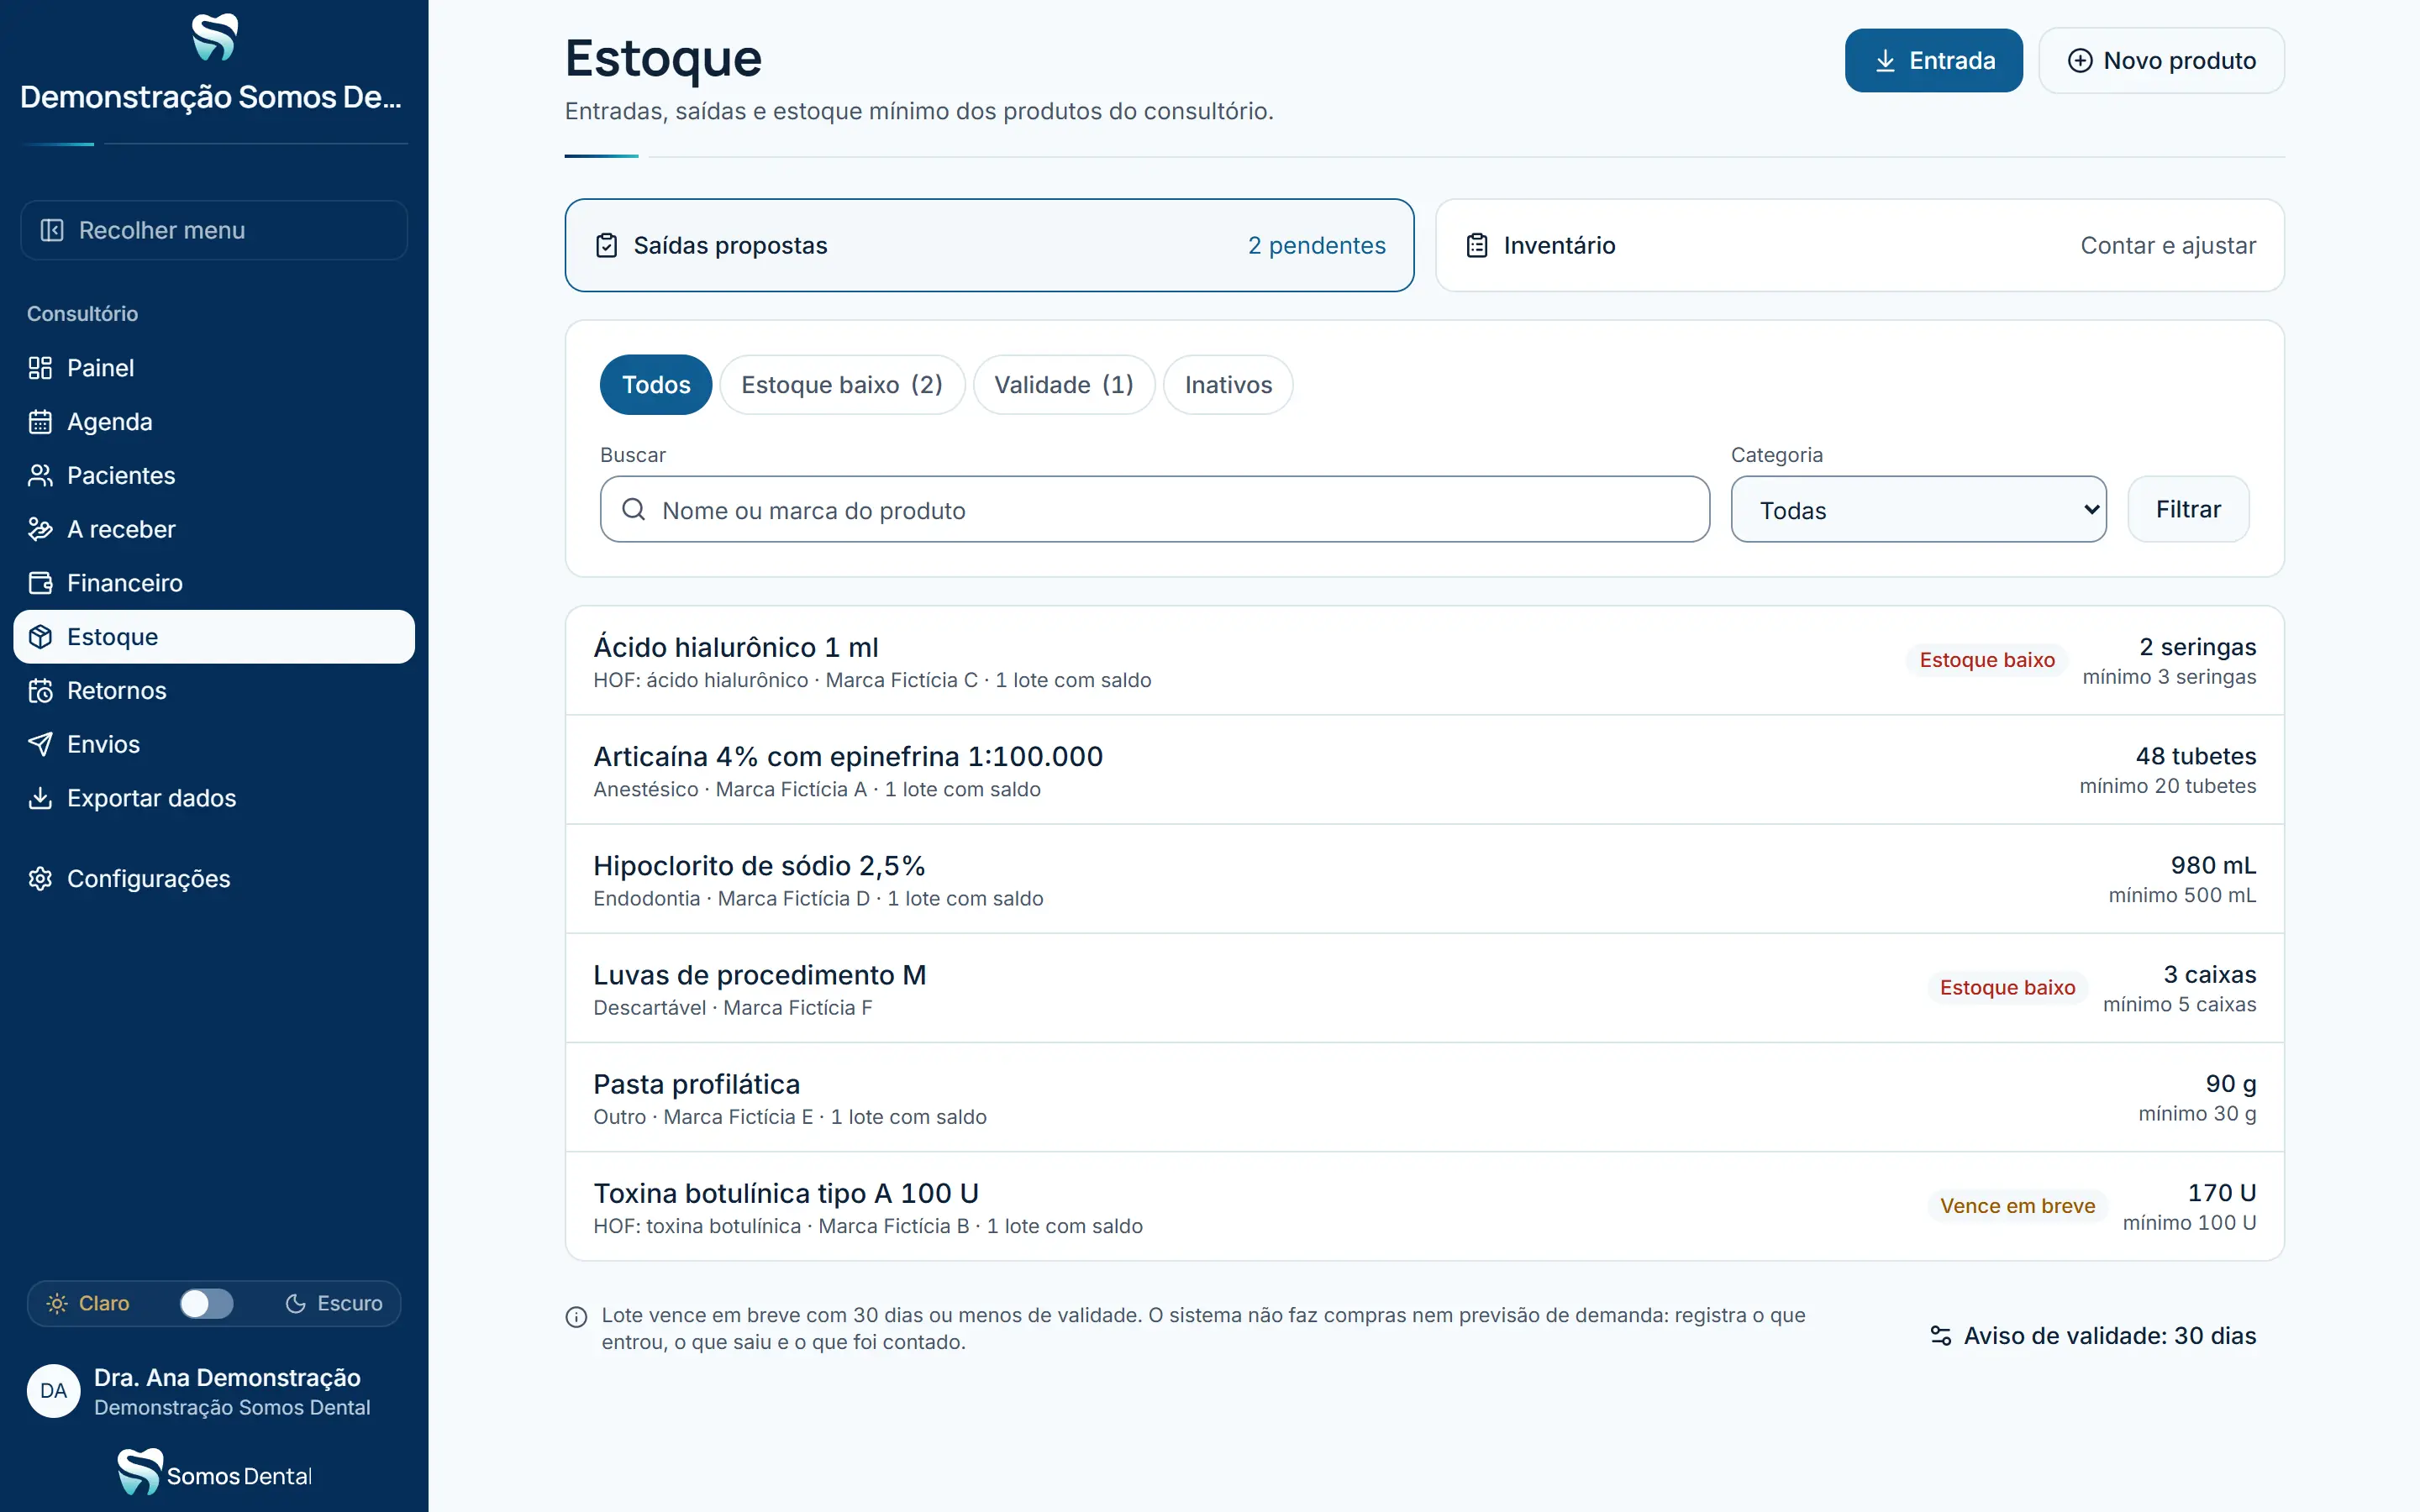Open Luvas de procedimento M row
This screenshot has height=1512, width=2420.
[x=1424, y=988]
